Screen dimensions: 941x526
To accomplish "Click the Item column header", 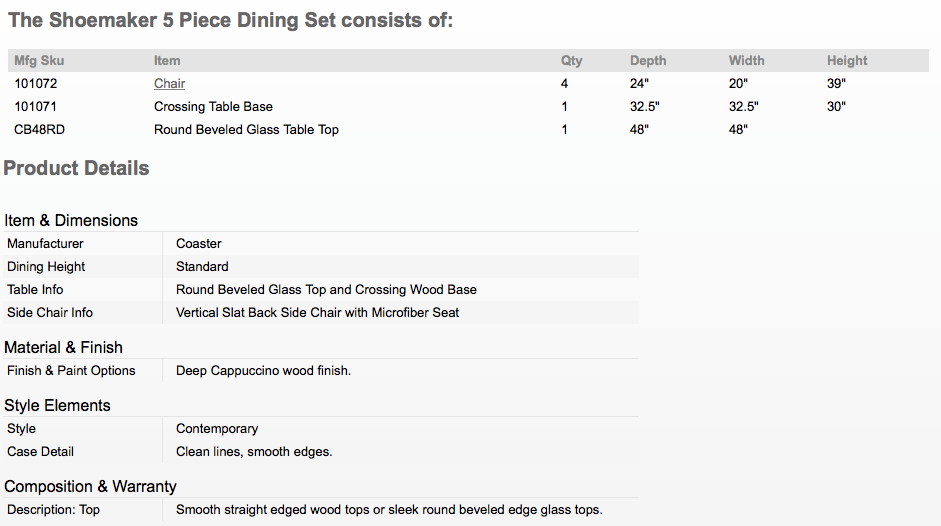I will click(x=167, y=61).
